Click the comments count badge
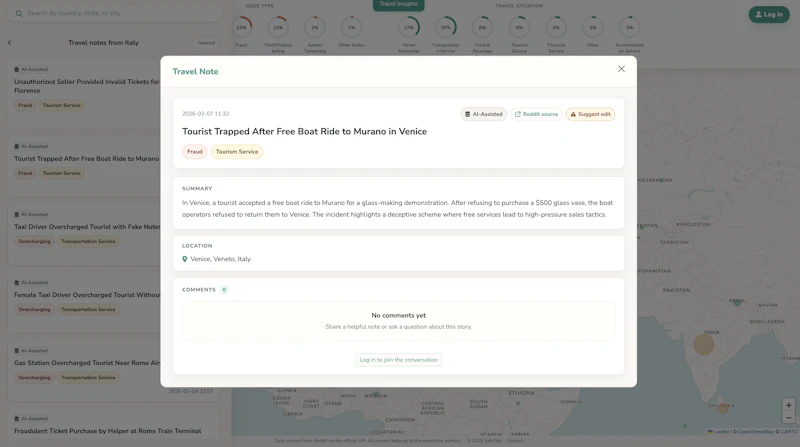The image size is (800, 447). pos(224,290)
